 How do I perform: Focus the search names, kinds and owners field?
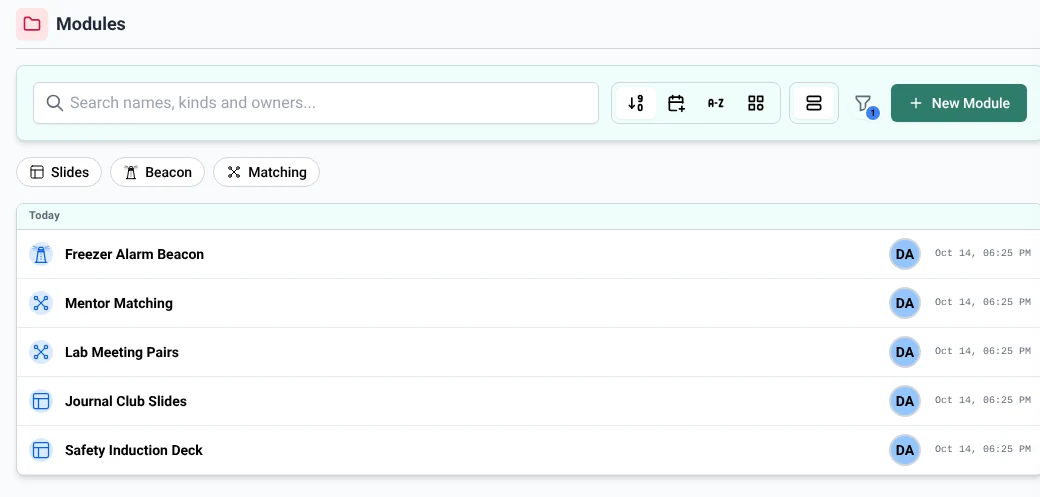point(316,103)
